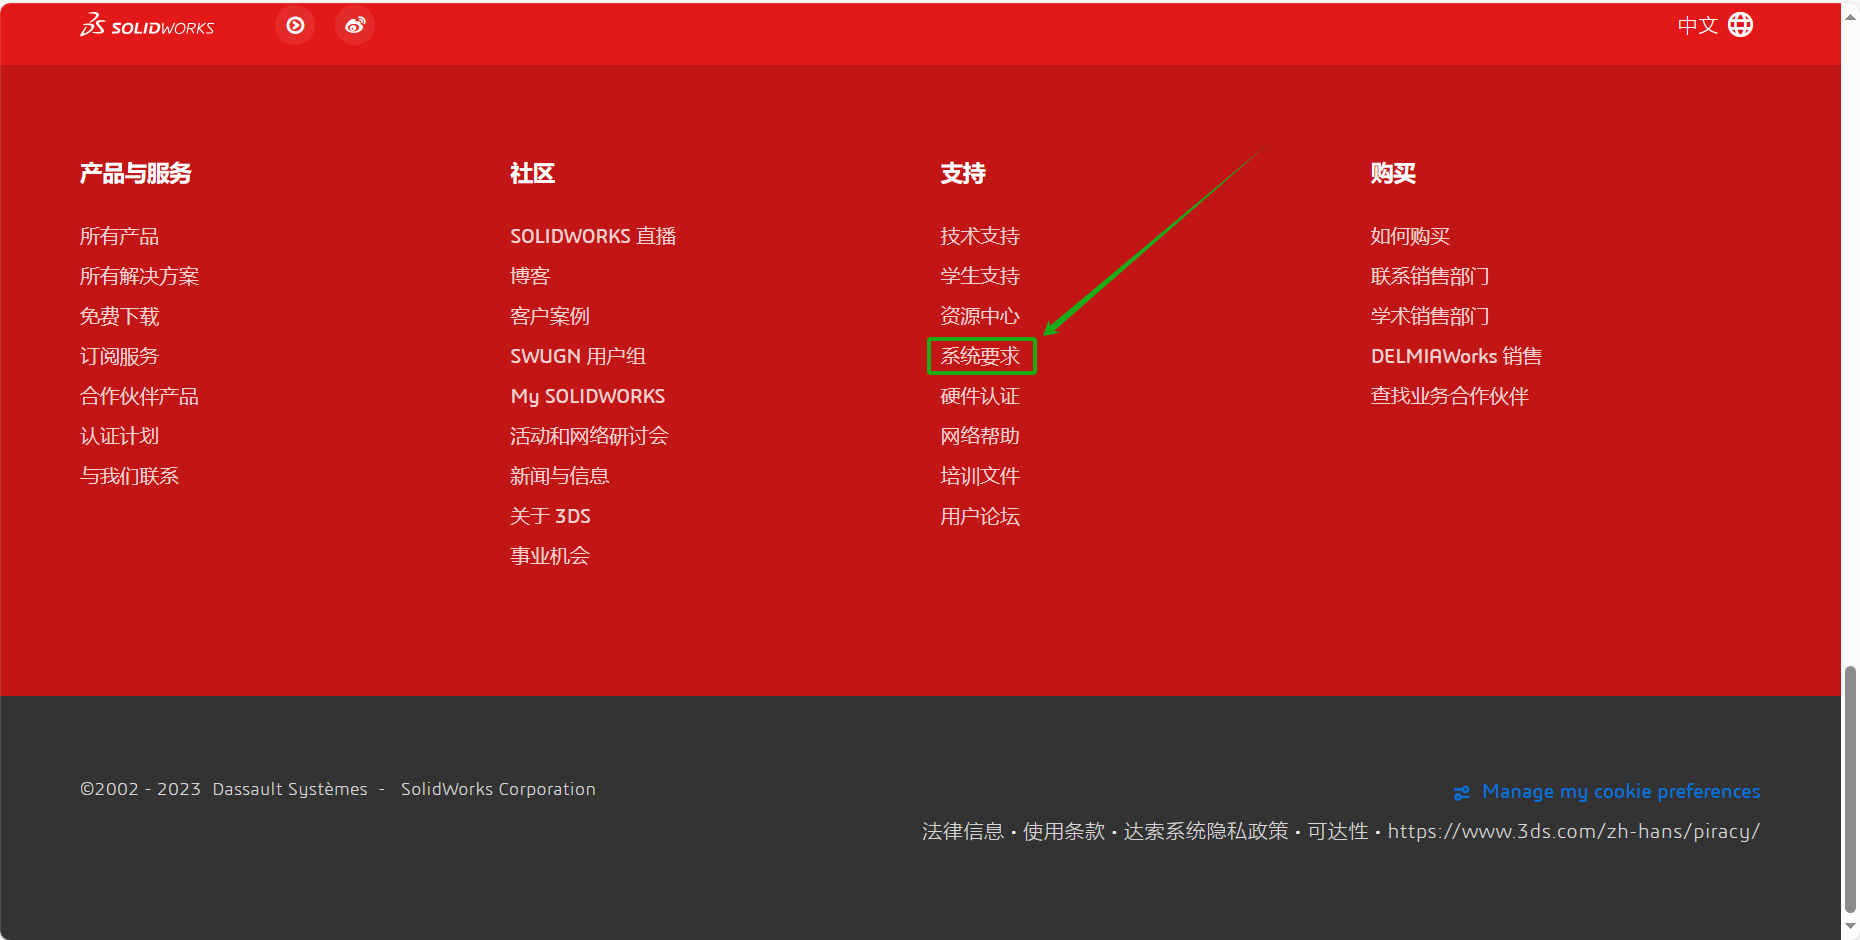
Task: Click My SOLIDWORKS in the 社区 column
Action: pos(587,396)
